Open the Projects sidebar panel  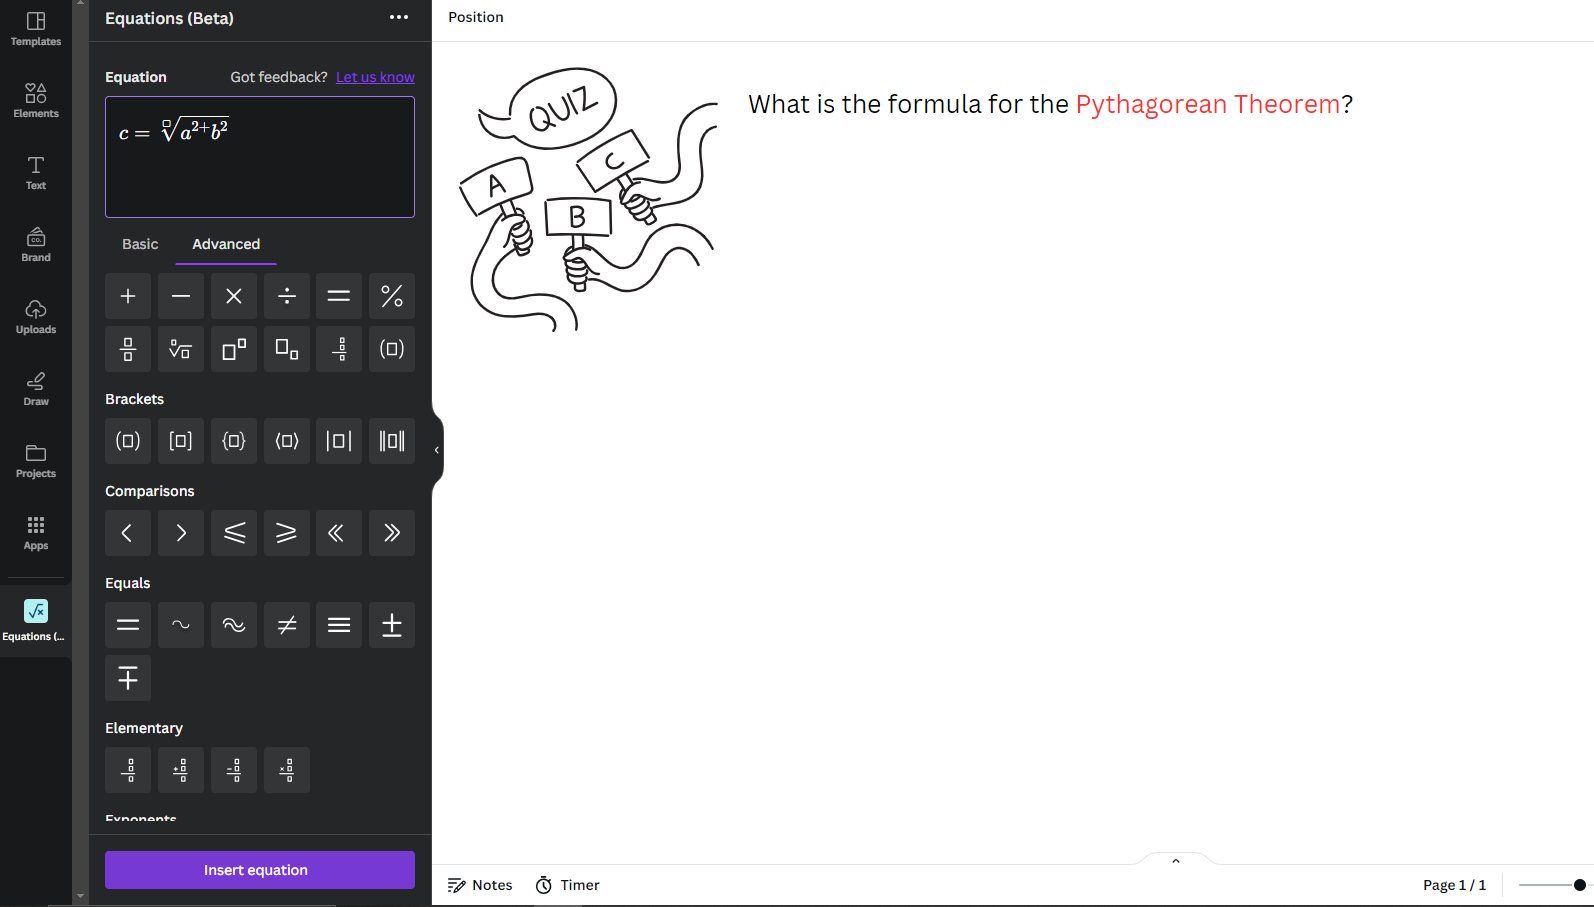36,461
